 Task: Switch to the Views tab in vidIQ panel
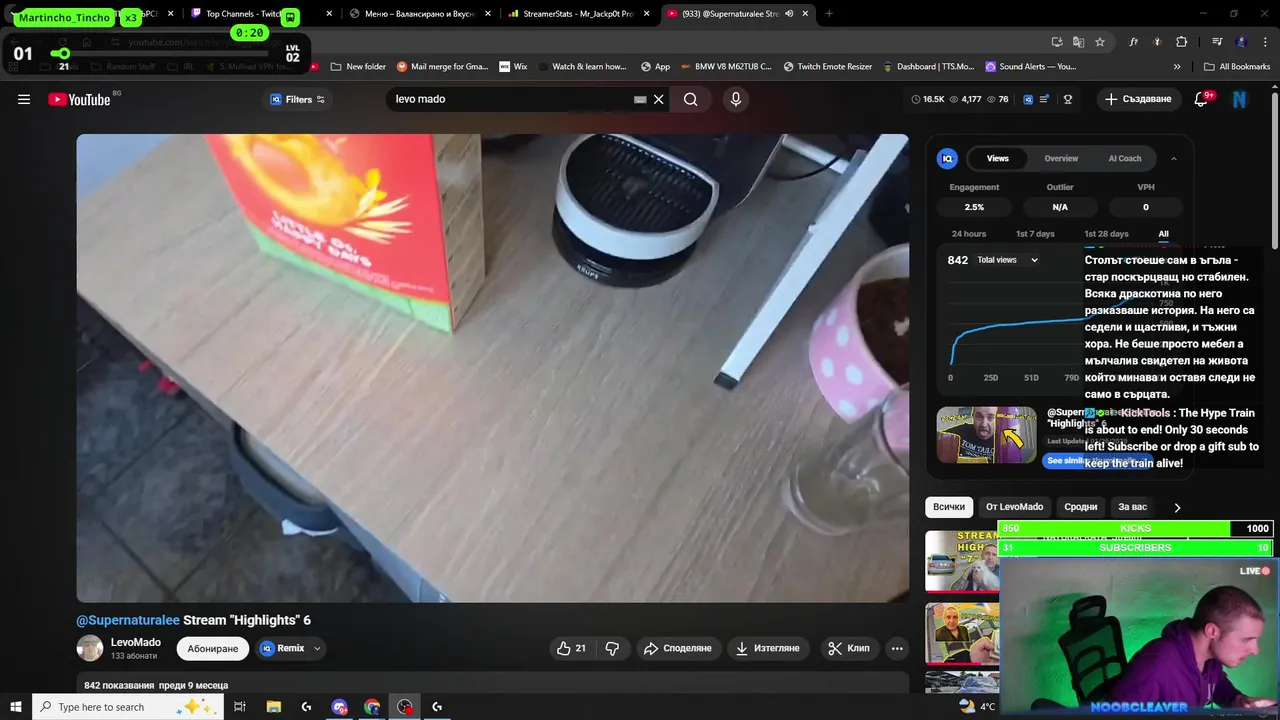point(998,158)
